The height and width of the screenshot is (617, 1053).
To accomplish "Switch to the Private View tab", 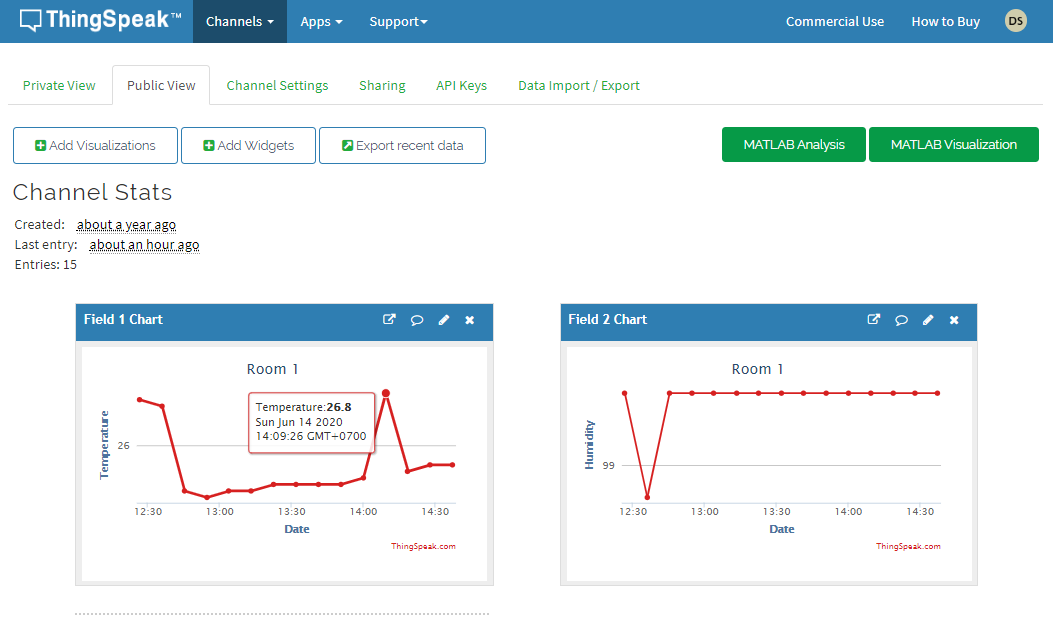I will tap(59, 85).
